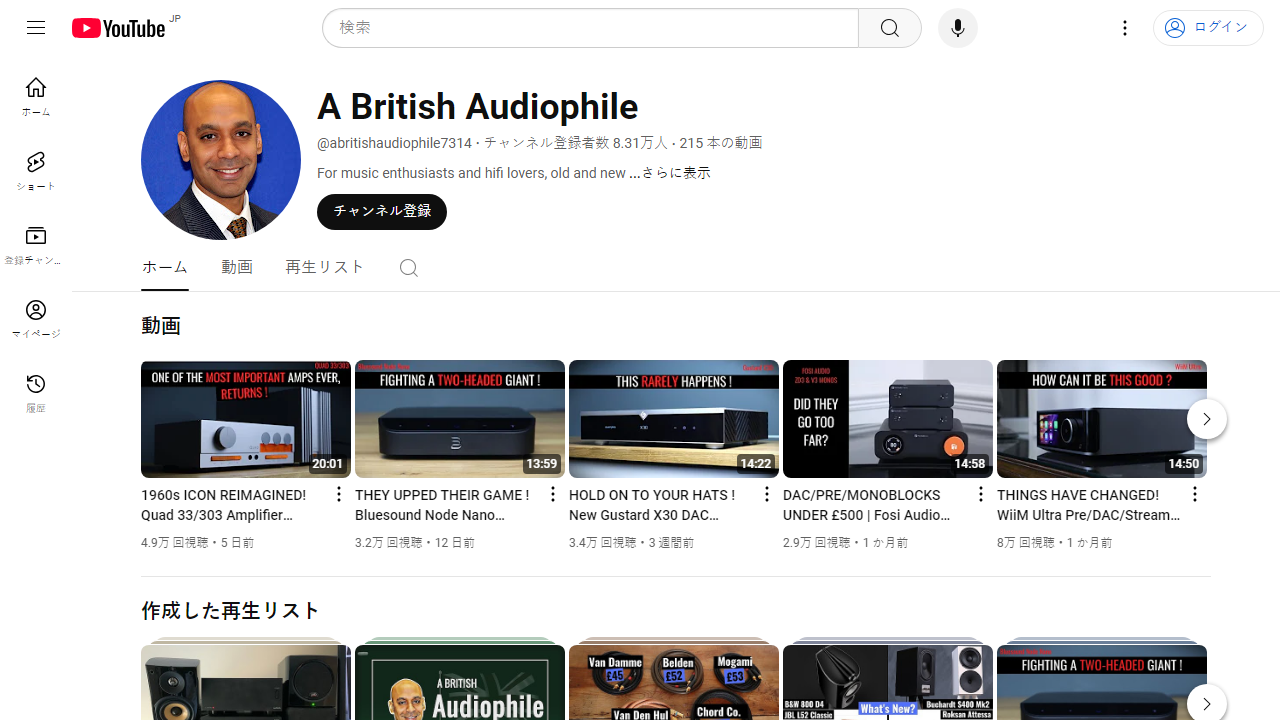Click the search magnifier button
The height and width of the screenshot is (720, 1280).
[890, 28]
